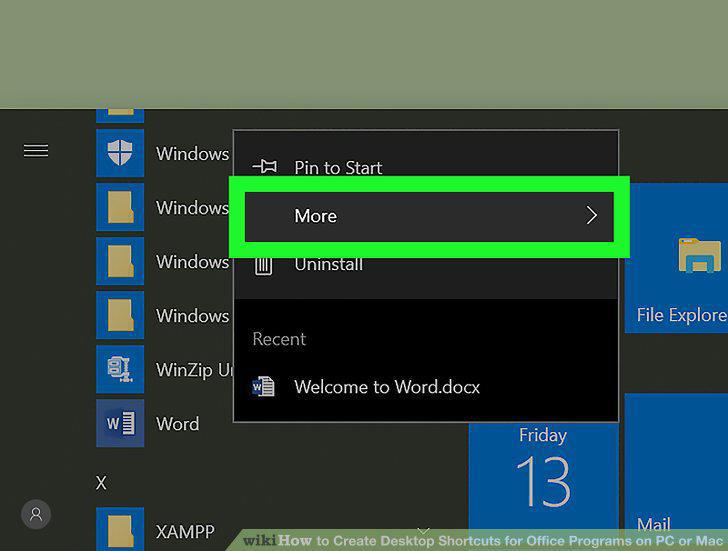Click the pin icon beside Pin to Start
Screen dimensions: 728x551
(x=265, y=166)
